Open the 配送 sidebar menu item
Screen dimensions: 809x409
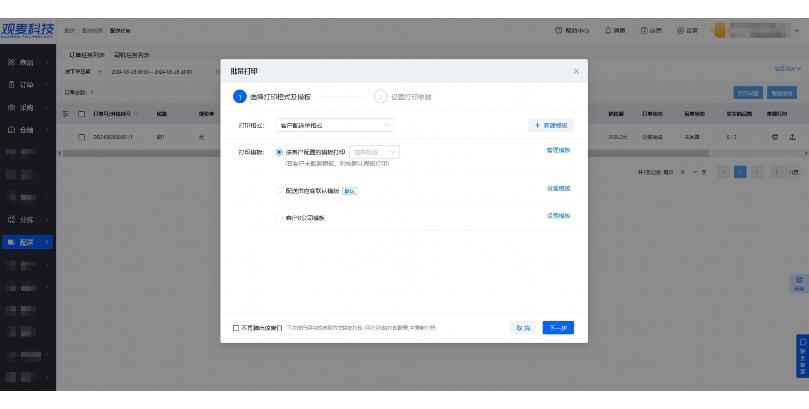click(27, 242)
